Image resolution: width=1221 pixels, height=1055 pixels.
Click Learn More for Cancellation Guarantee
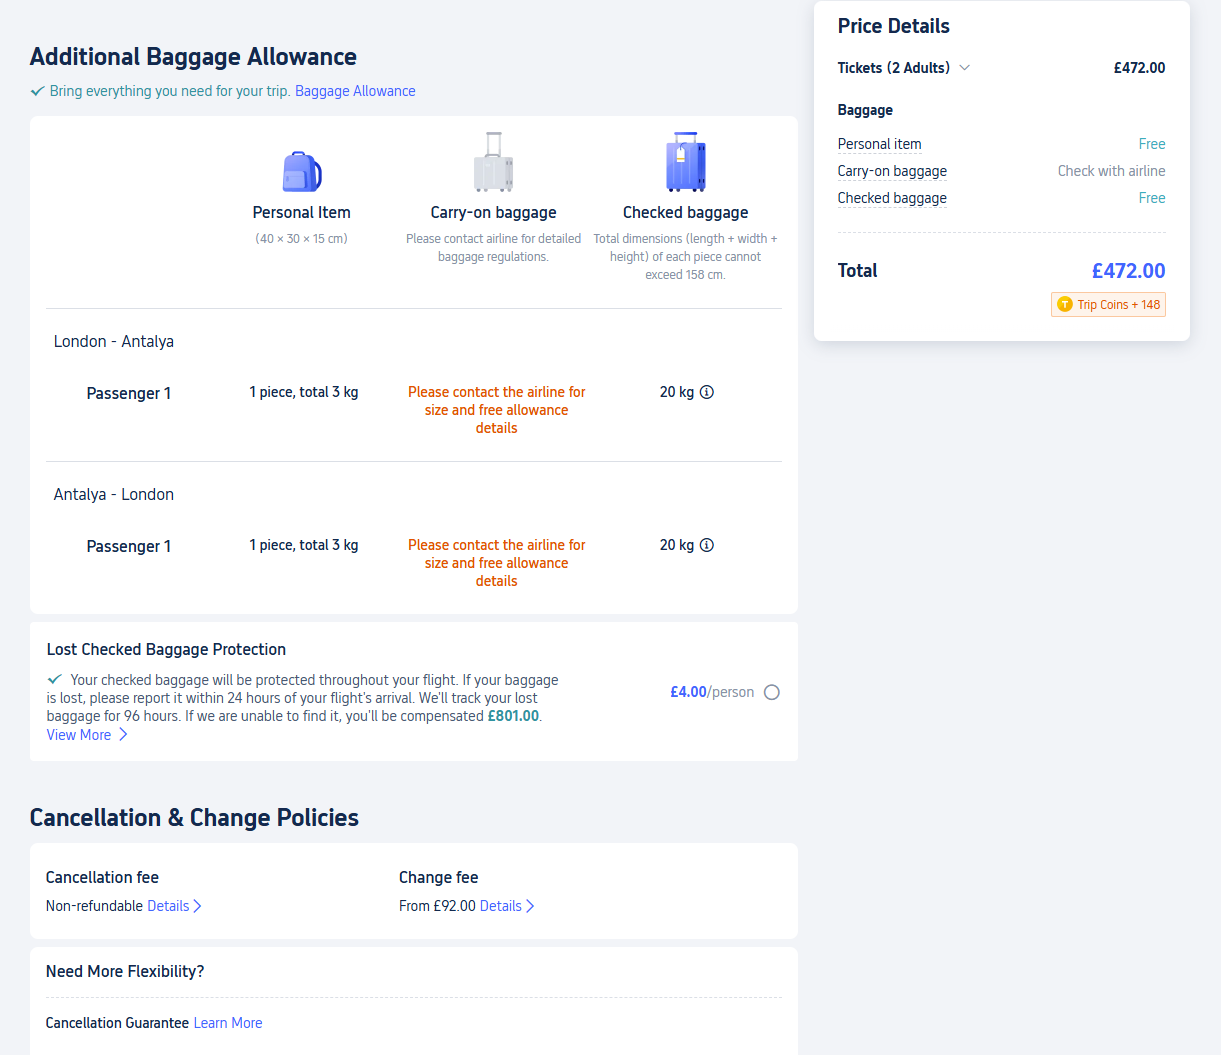228,1023
